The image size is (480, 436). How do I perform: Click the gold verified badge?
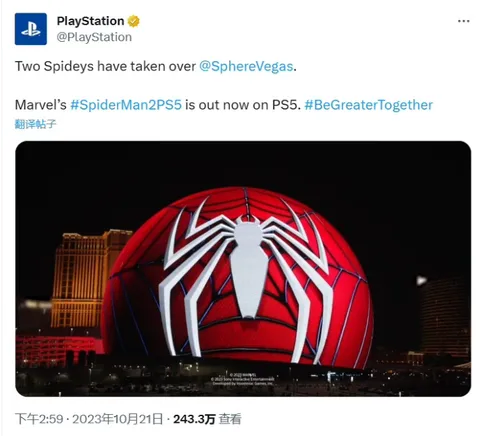[x=134, y=21]
